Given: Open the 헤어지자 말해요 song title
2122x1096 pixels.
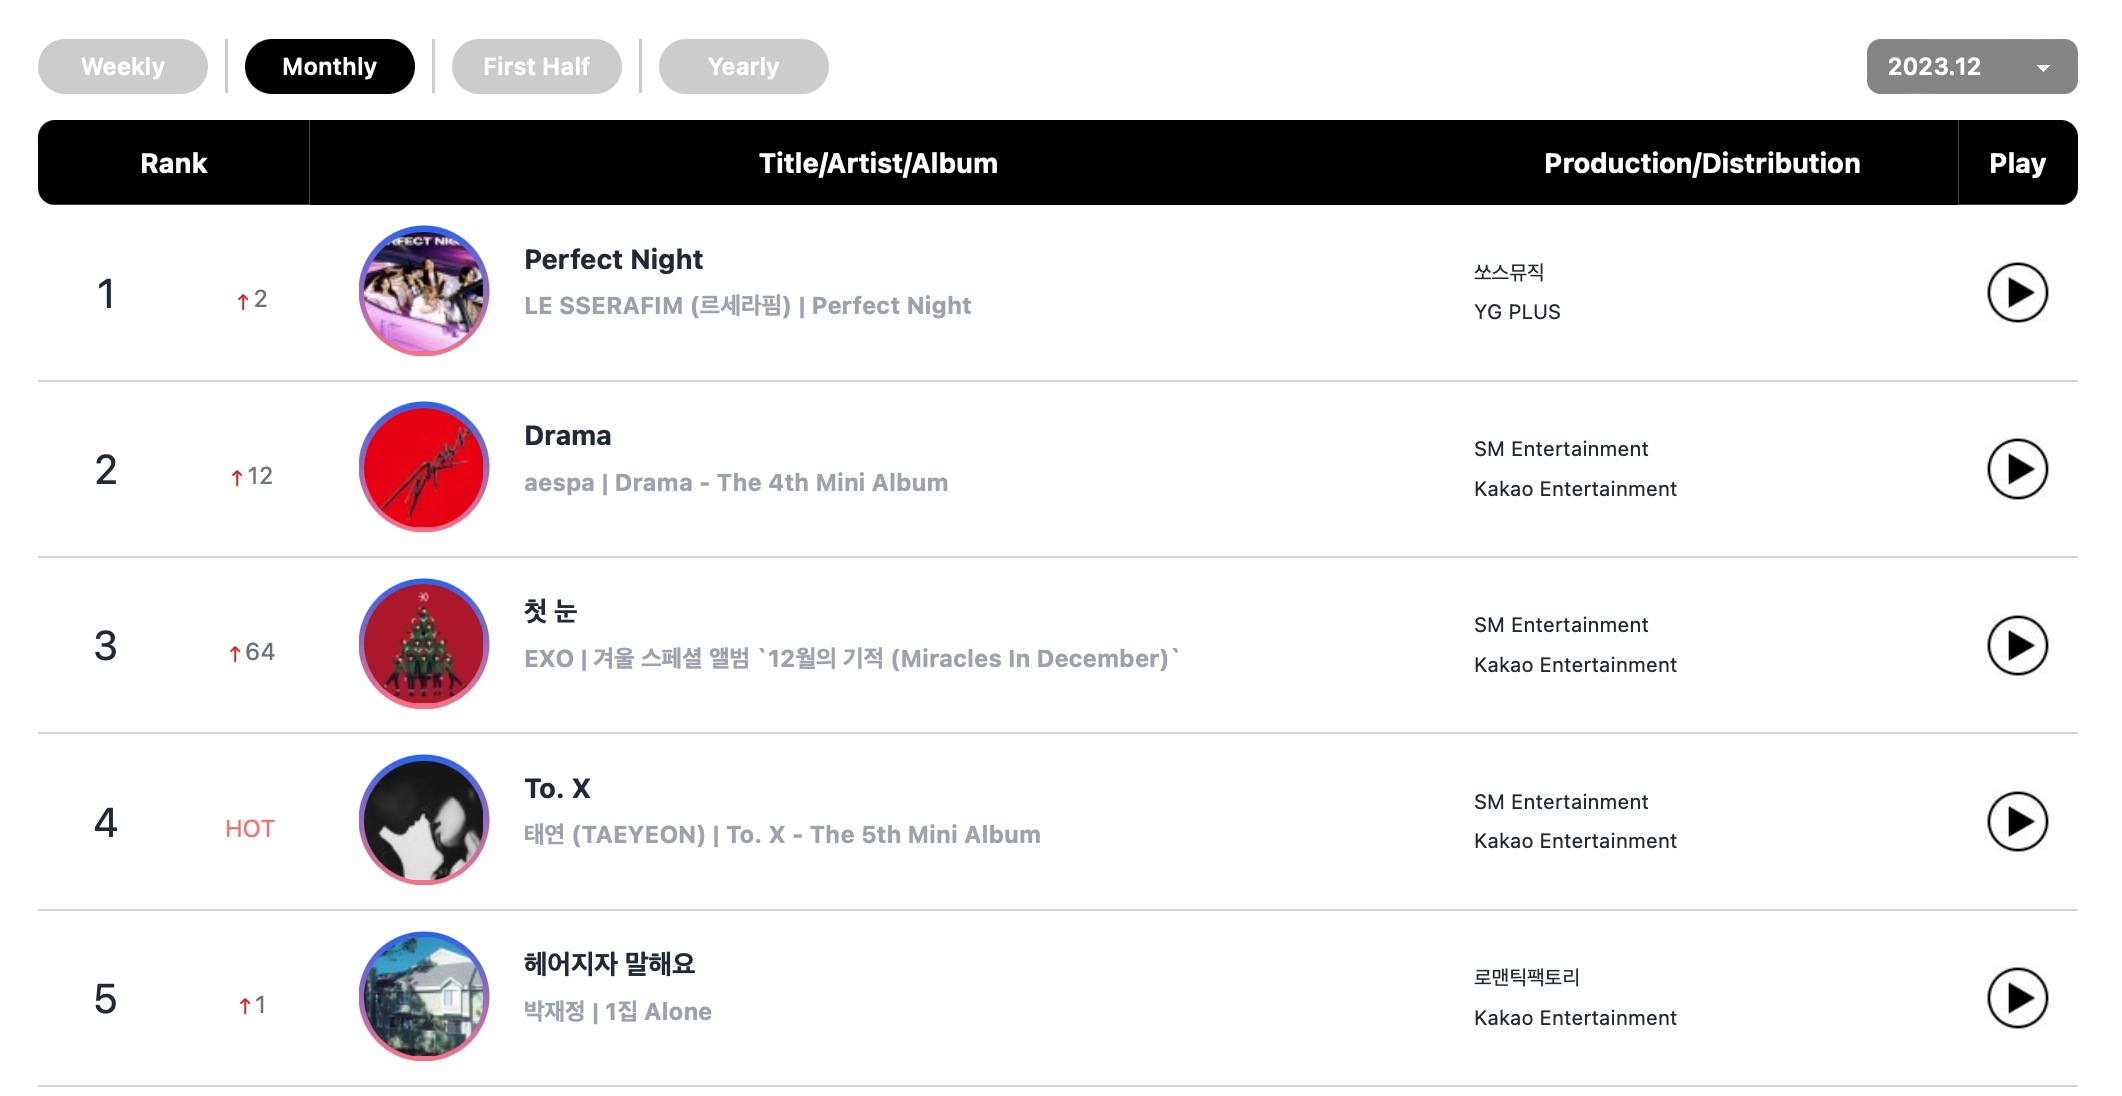Looking at the screenshot, I should tap(609, 964).
